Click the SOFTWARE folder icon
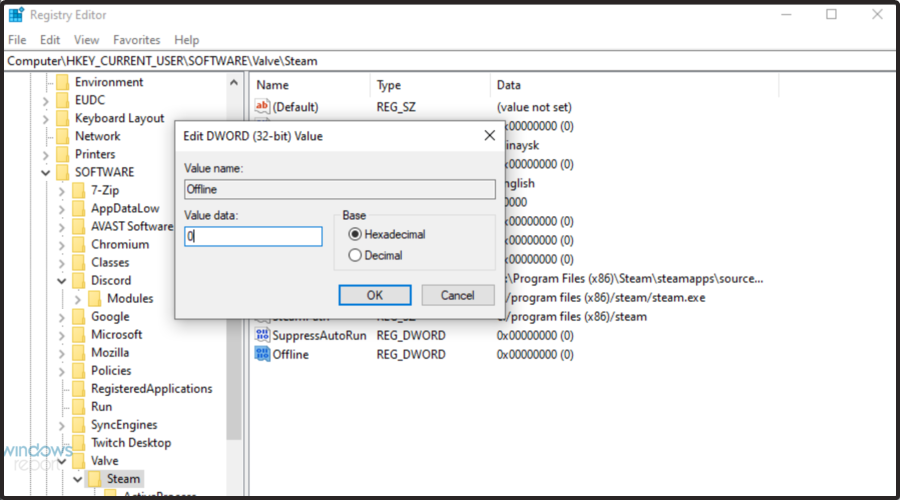The height and width of the screenshot is (500, 900). click(x=63, y=172)
